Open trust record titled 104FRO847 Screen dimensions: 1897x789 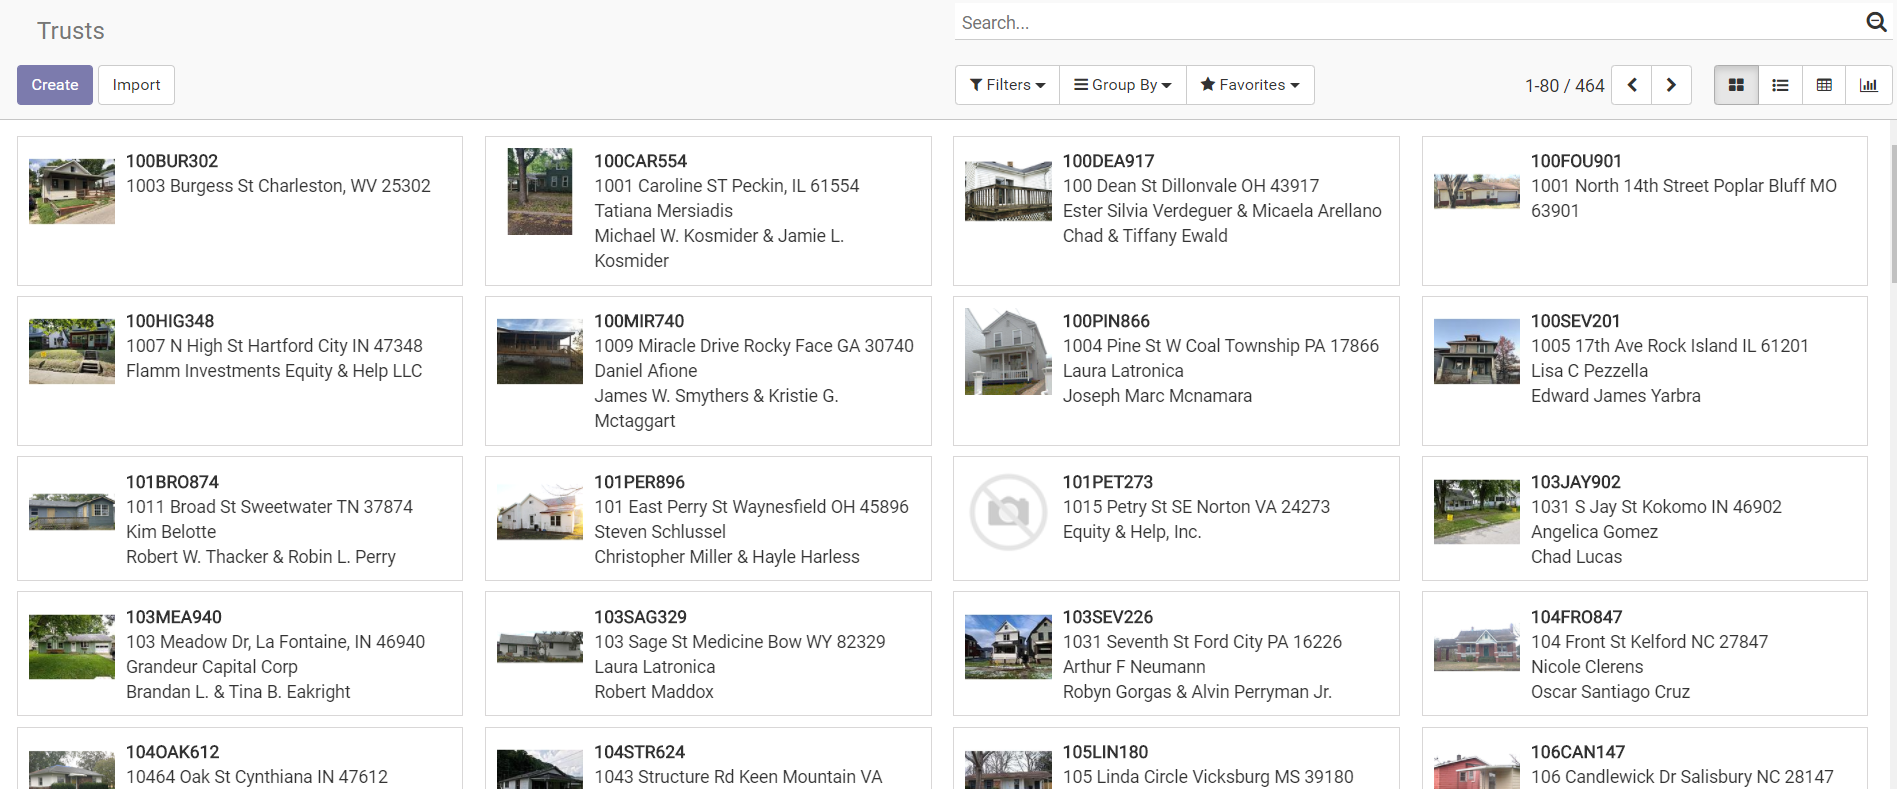1576,617
